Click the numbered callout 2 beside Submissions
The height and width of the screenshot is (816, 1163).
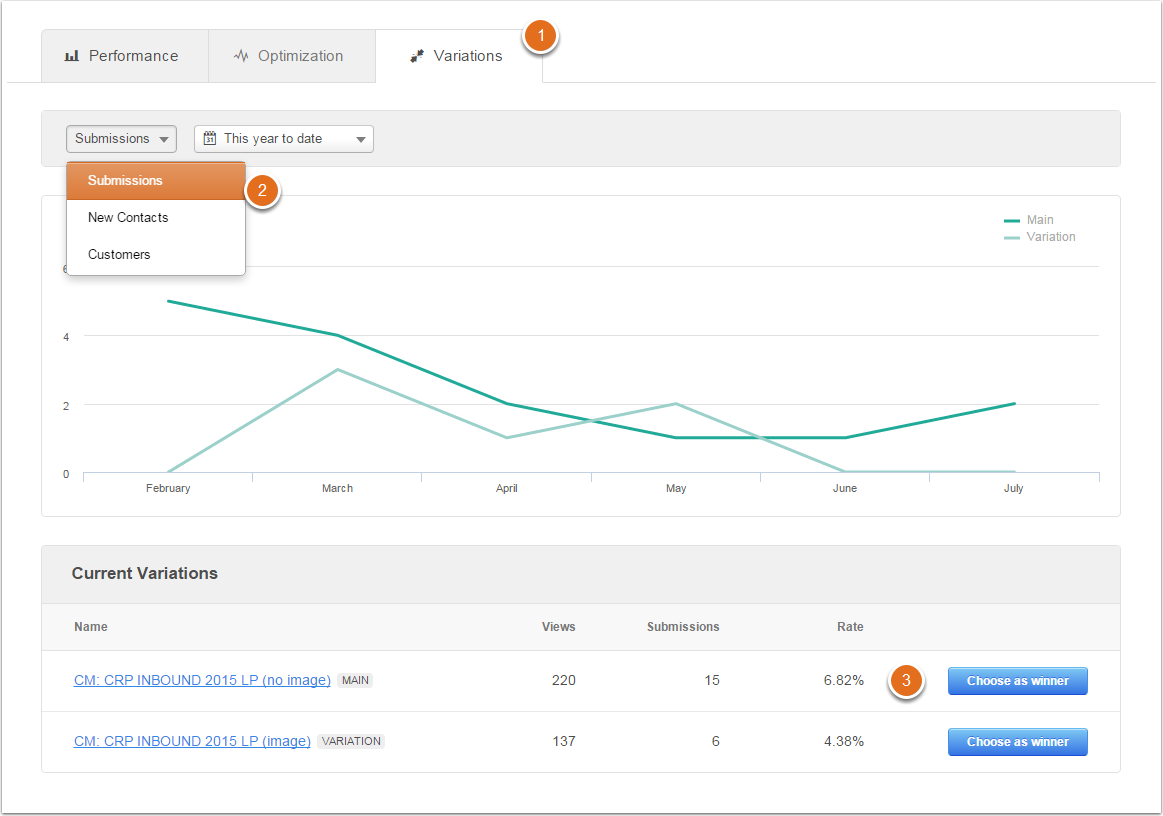pyautogui.click(x=261, y=190)
